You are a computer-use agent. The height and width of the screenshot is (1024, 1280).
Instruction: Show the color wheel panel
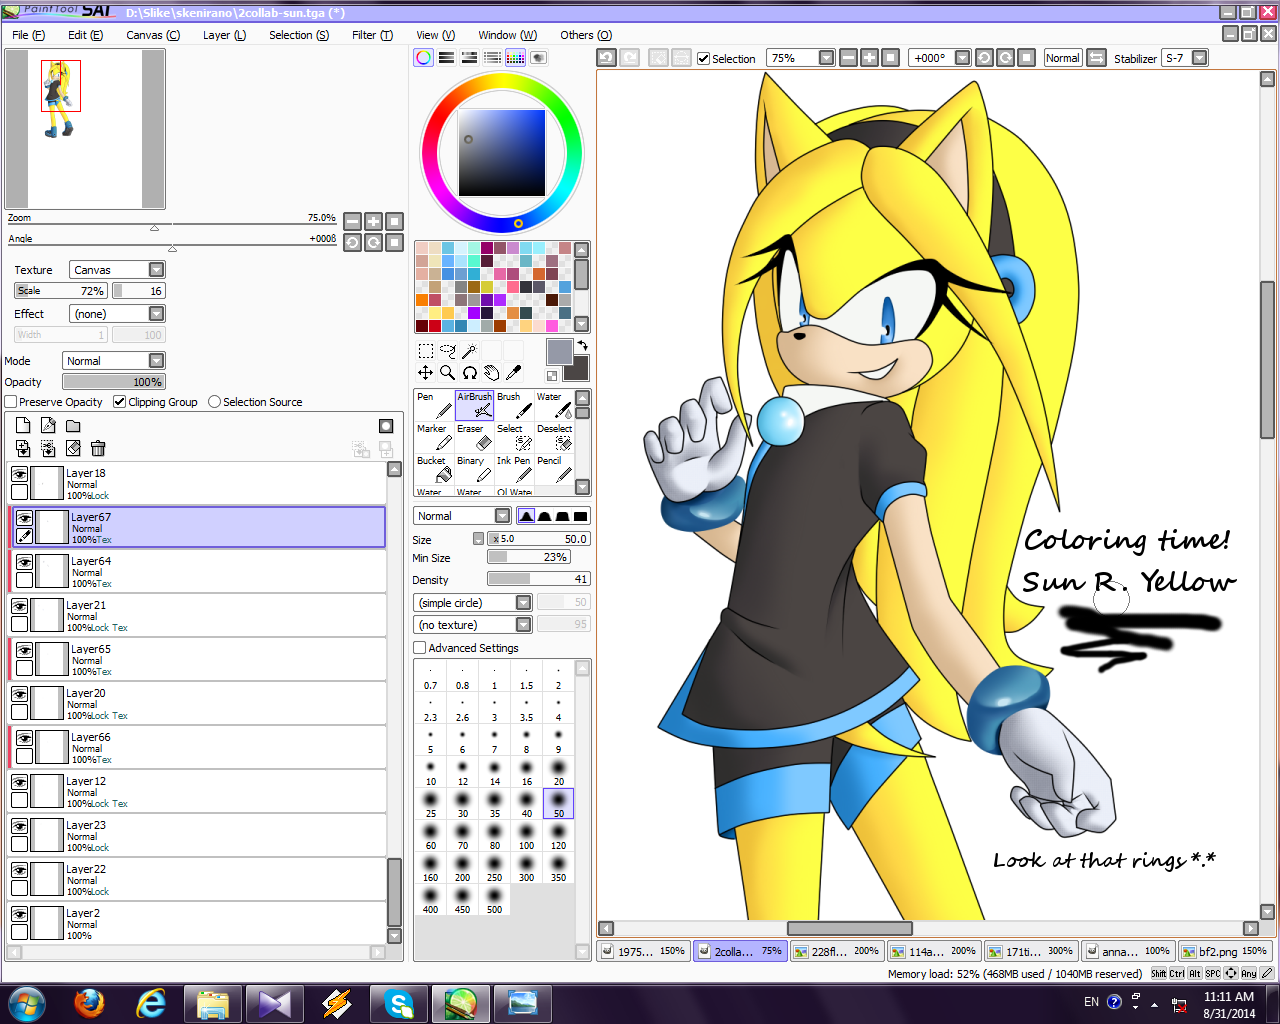(x=424, y=58)
